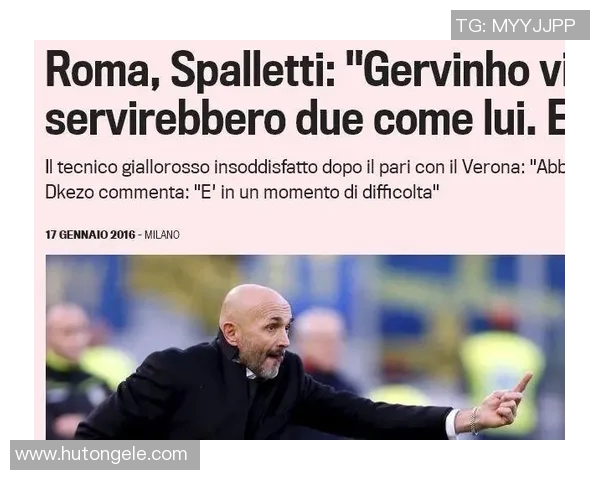Open the article photo of the coach
The height and width of the screenshot is (480, 600).
click(305, 347)
